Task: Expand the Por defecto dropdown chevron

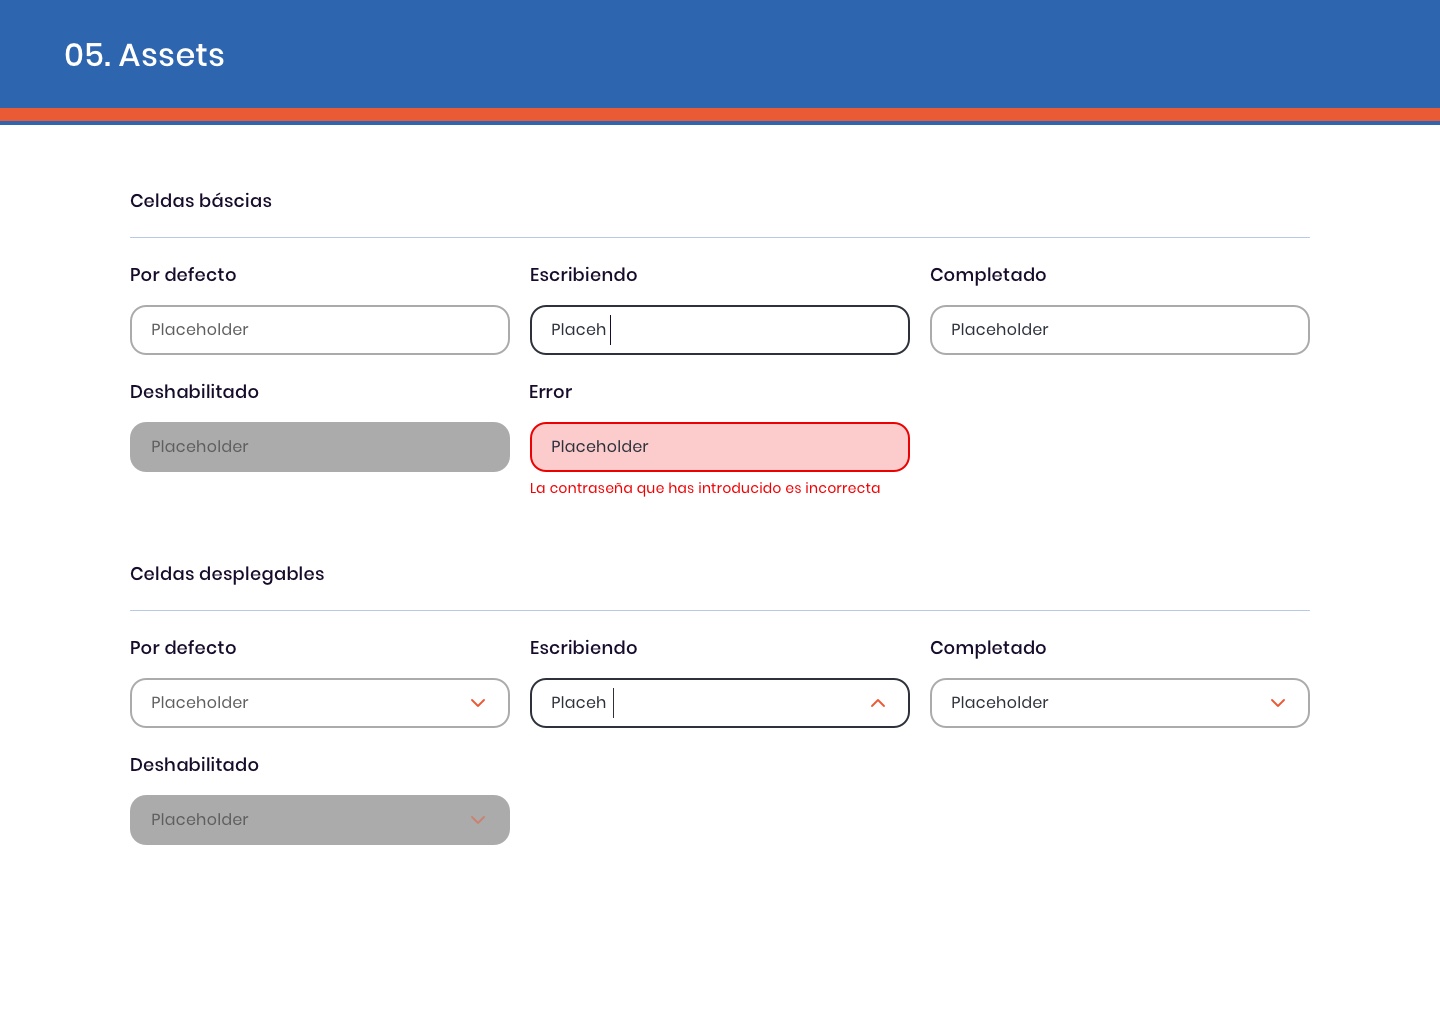Action: [478, 703]
